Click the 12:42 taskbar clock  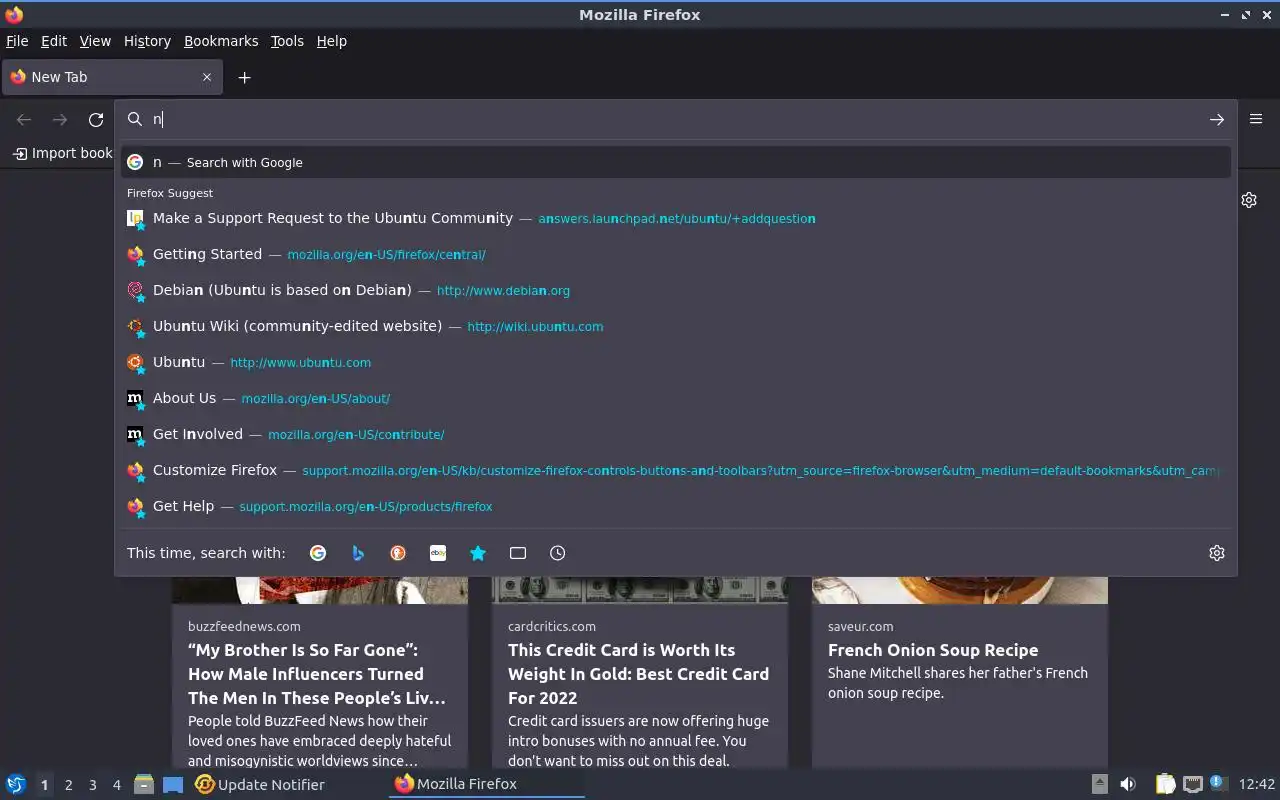[1257, 784]
